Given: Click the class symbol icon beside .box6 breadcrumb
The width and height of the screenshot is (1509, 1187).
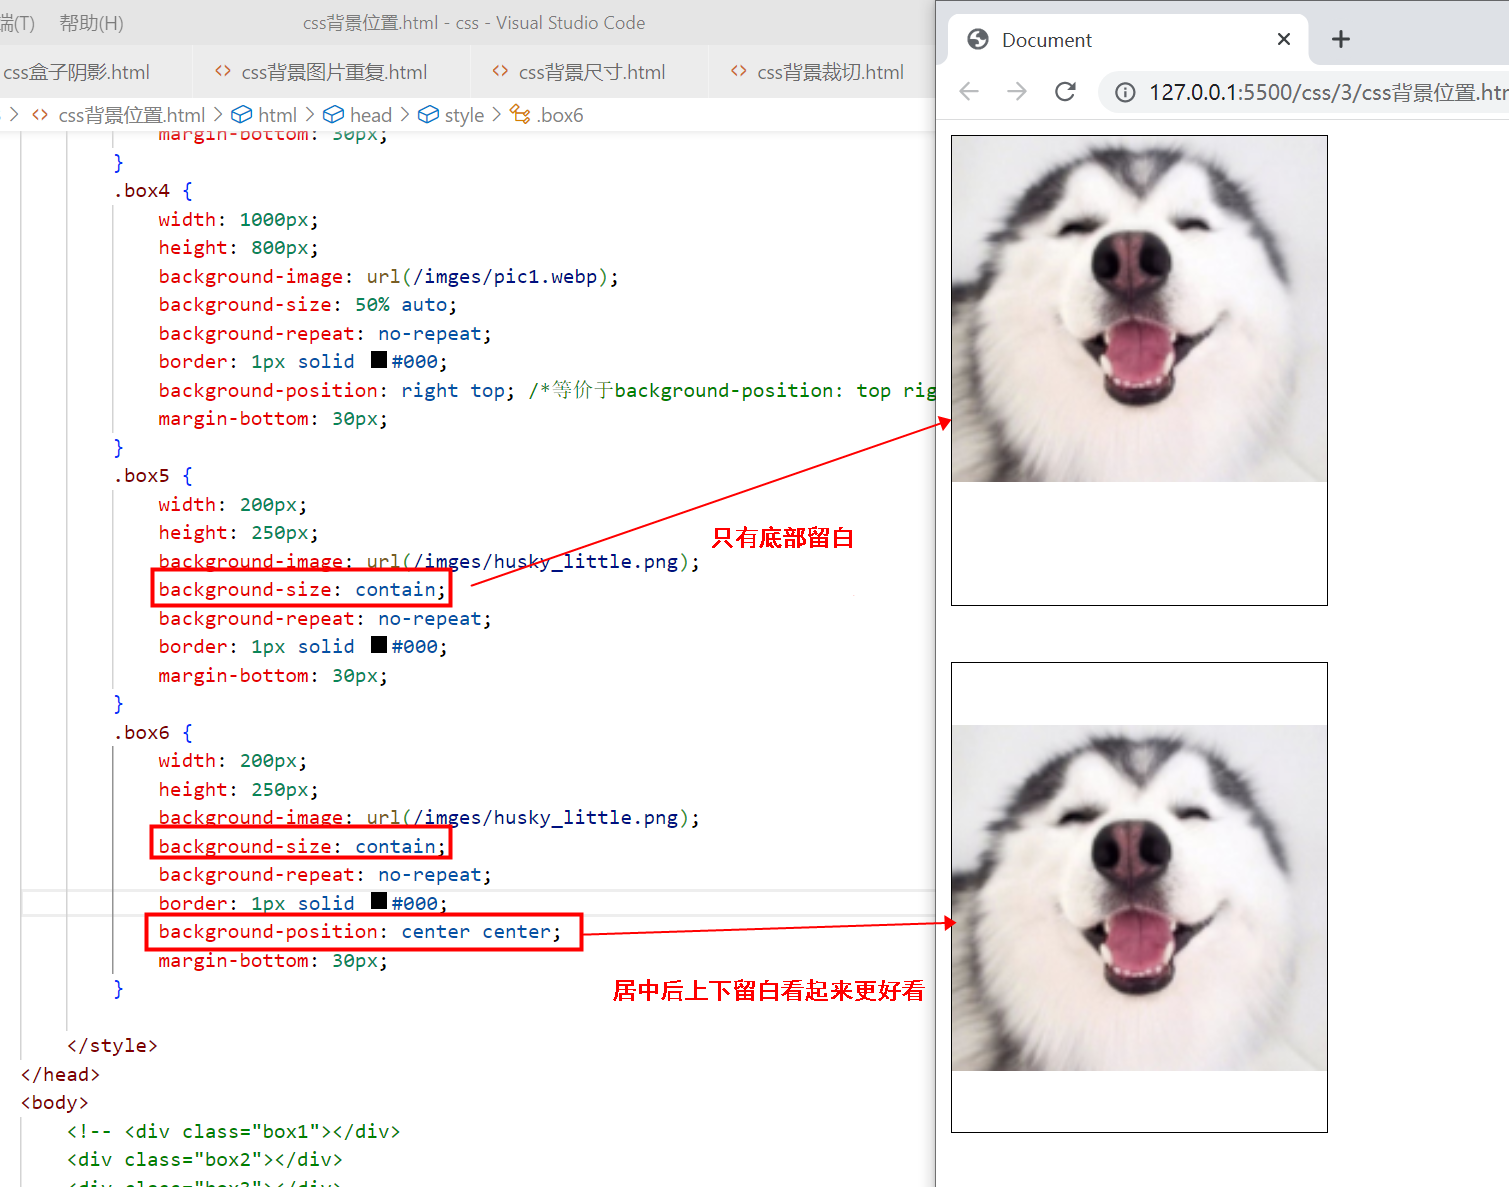Looking at the screenshot, I should (520, 115).
